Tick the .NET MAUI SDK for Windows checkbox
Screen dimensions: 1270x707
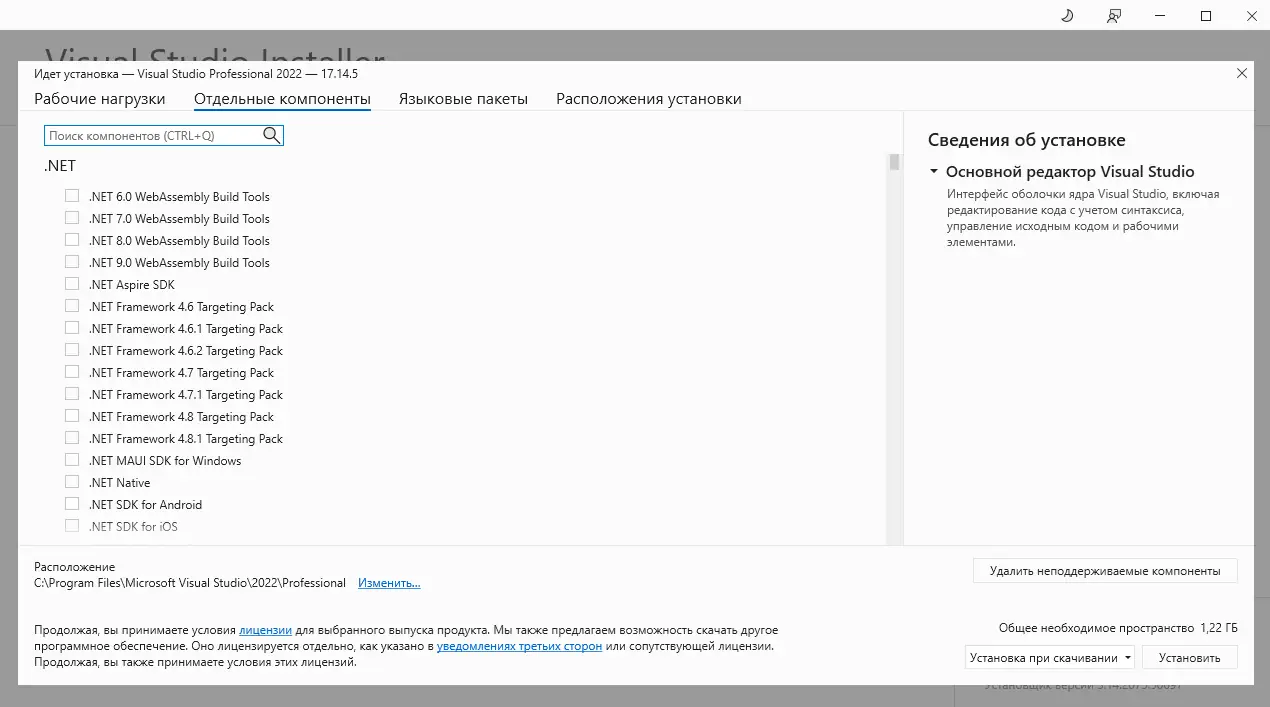(72, 460)
